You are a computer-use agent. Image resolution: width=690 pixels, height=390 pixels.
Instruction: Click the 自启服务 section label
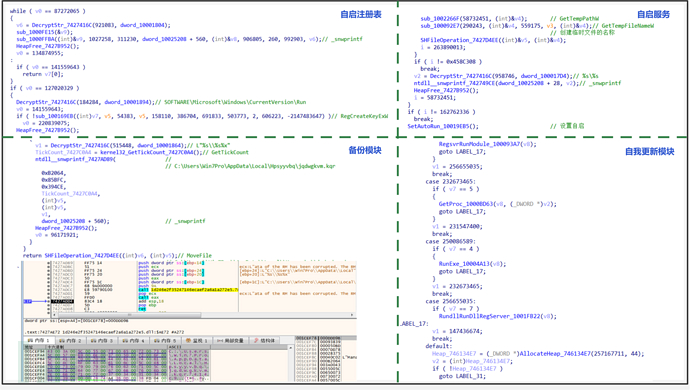[x=653, y=15]
